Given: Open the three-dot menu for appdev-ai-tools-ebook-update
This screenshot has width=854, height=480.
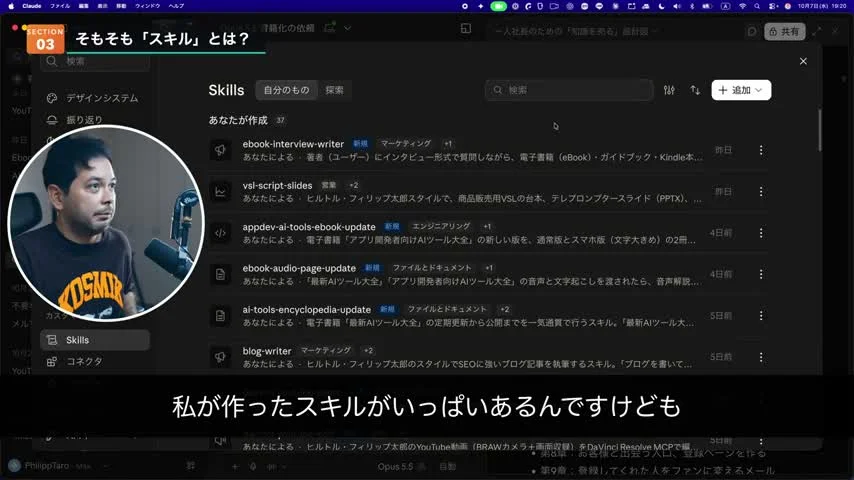Looking at the screenshot, I should [x=761, y=233].
